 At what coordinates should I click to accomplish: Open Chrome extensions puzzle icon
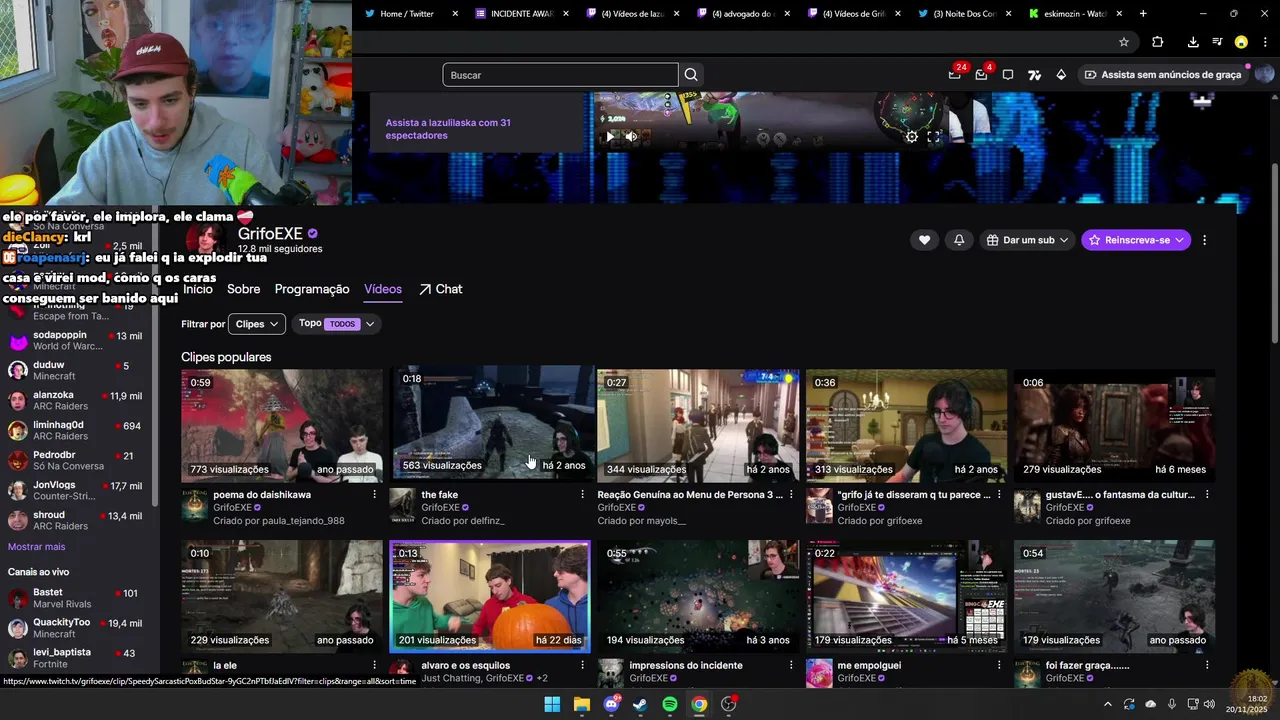1158,42
